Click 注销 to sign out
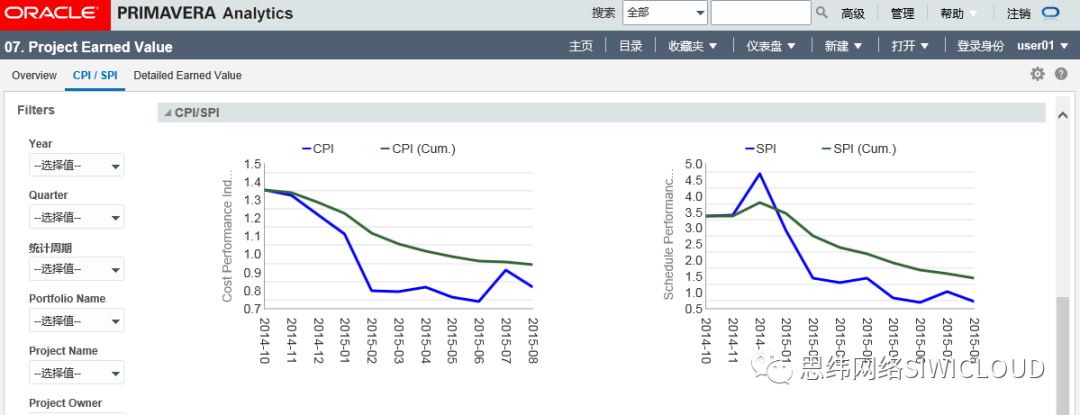 (1019, 13)
